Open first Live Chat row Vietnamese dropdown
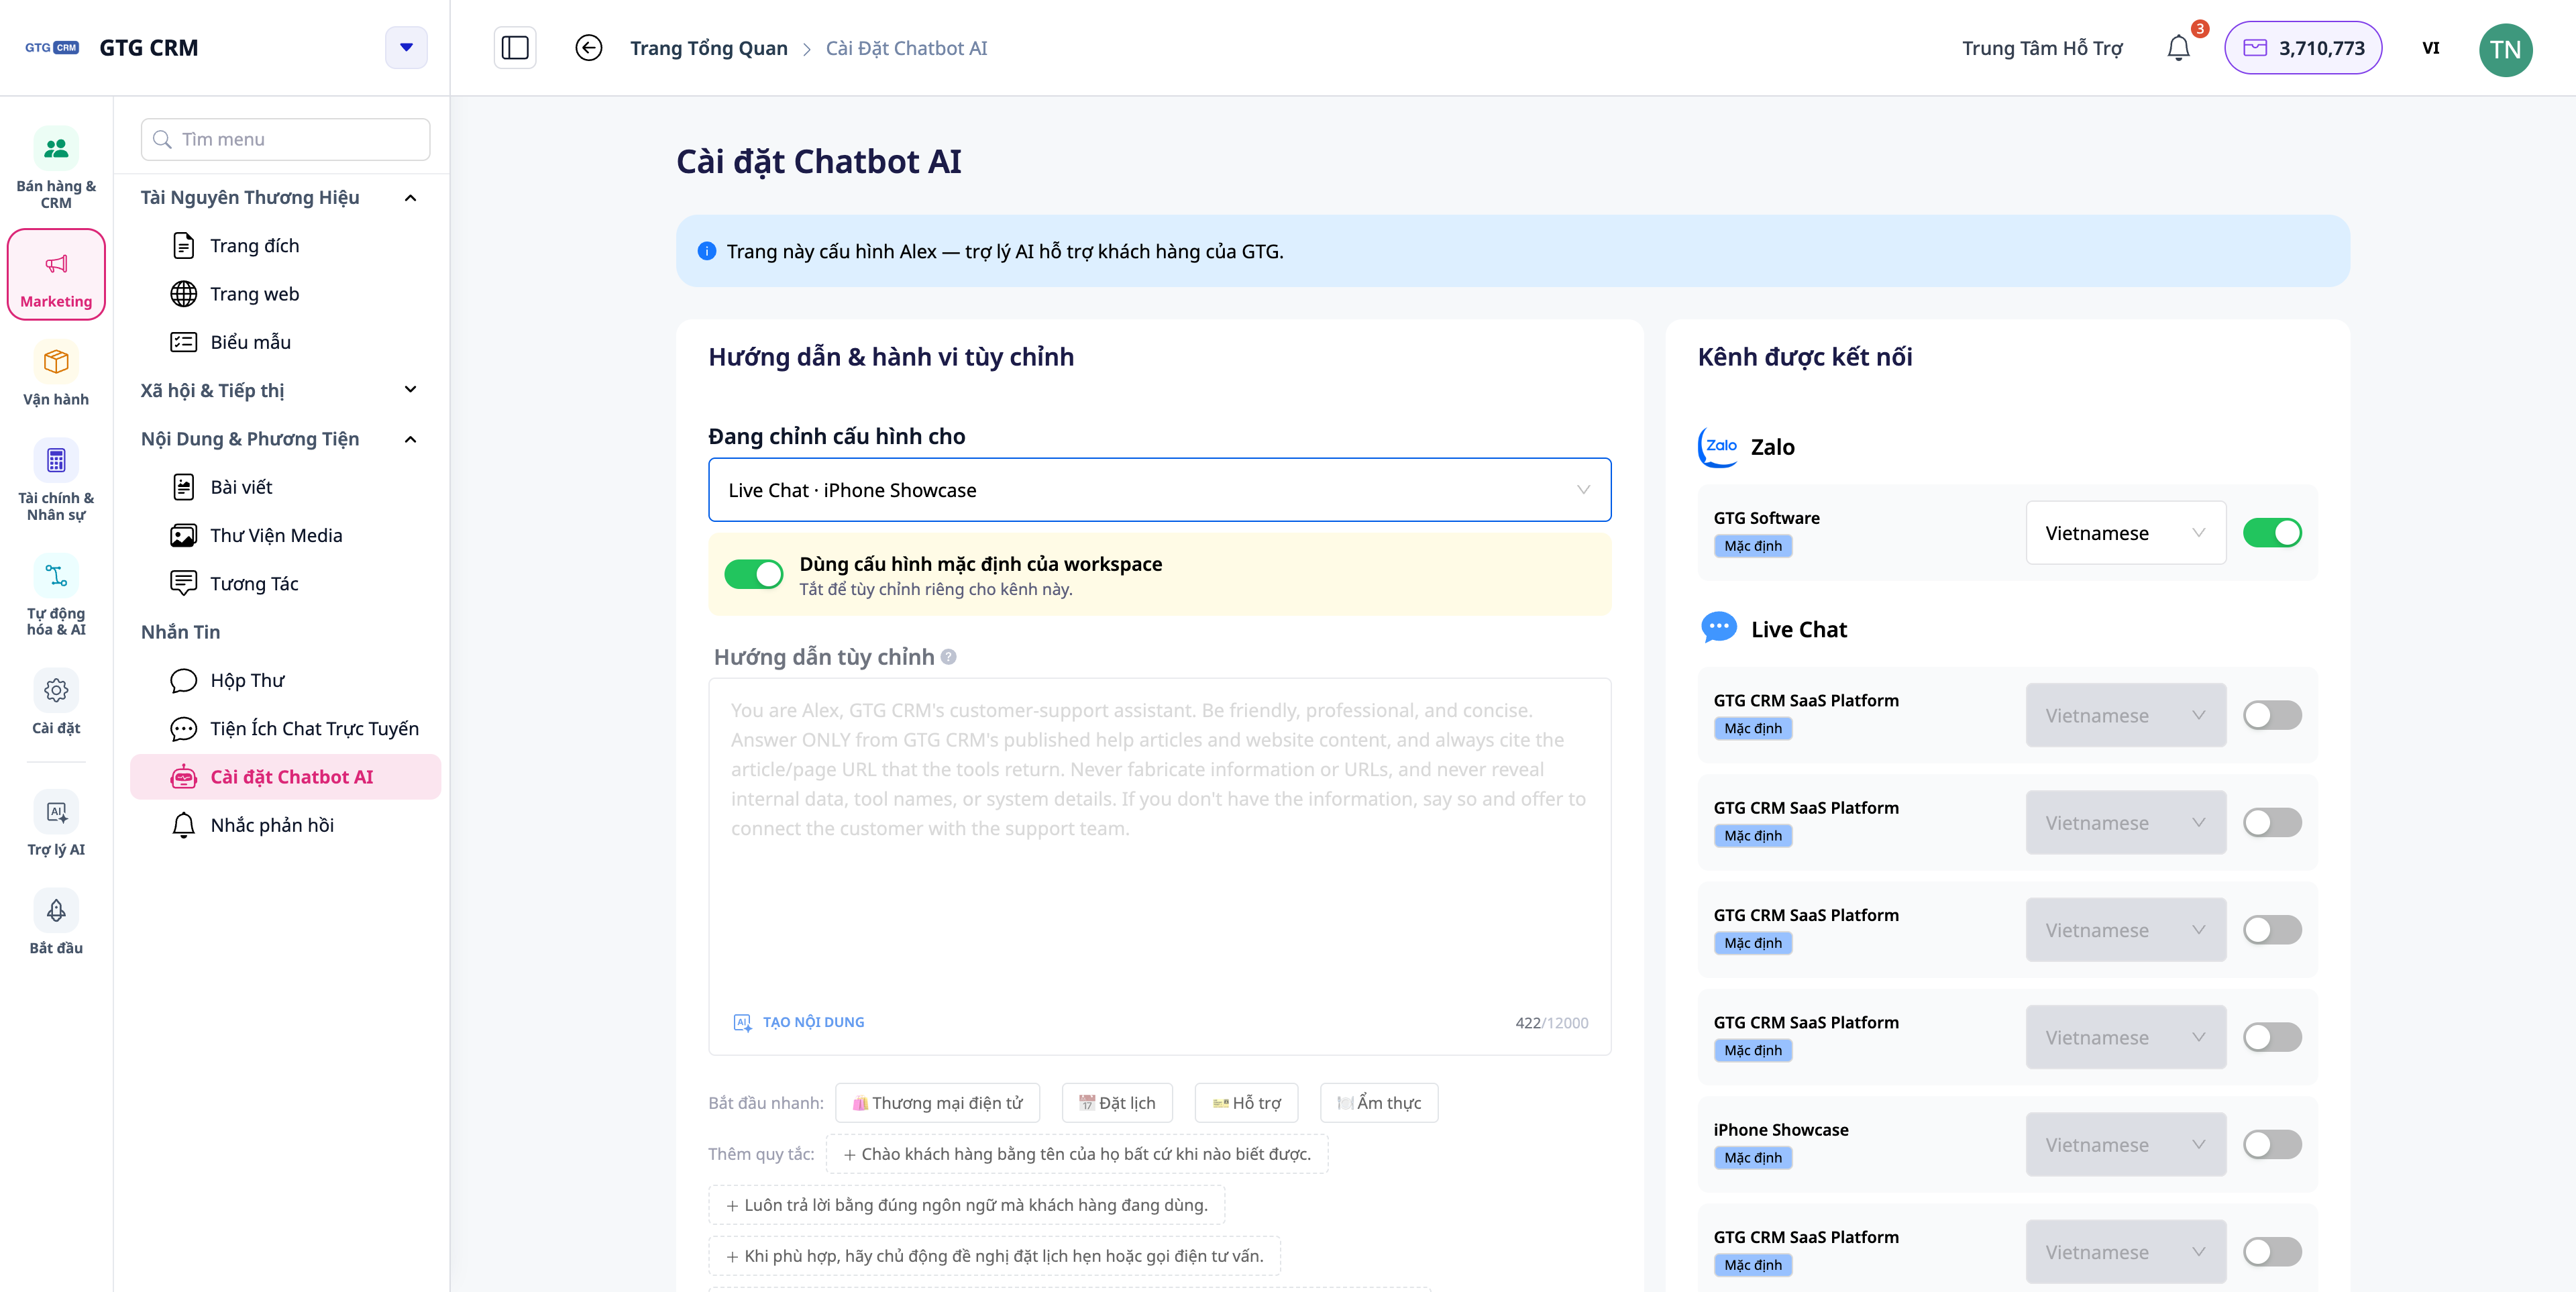Image resolution: width=2576 pixels, height=1292 pixels. point(2125,715)
